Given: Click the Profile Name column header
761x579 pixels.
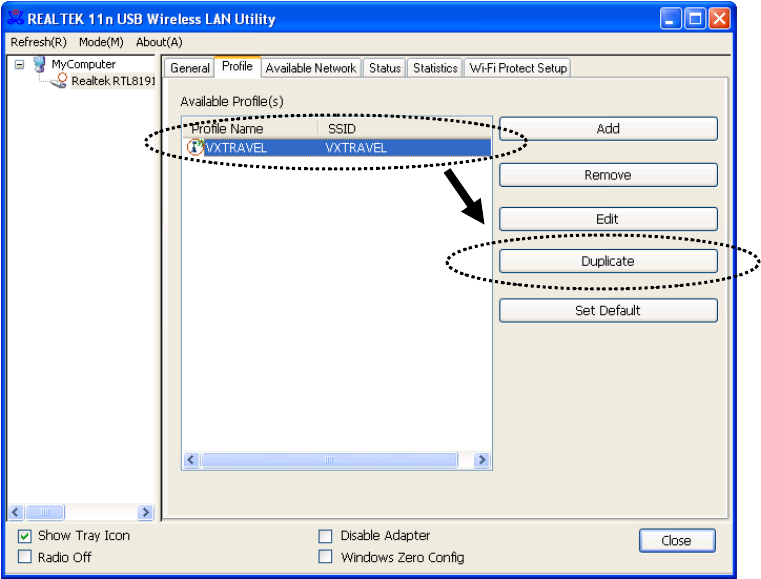Looking at the screenshot, I should point(250,129).
